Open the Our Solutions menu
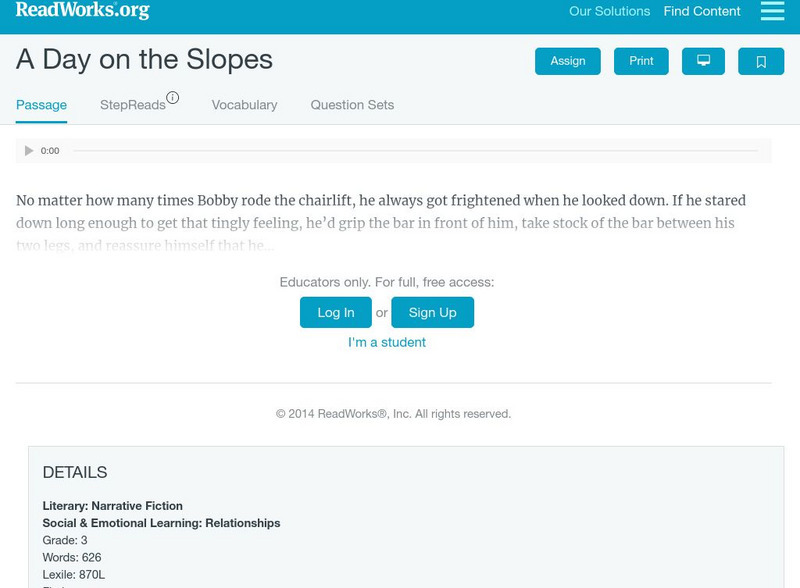 coord(610,12)
